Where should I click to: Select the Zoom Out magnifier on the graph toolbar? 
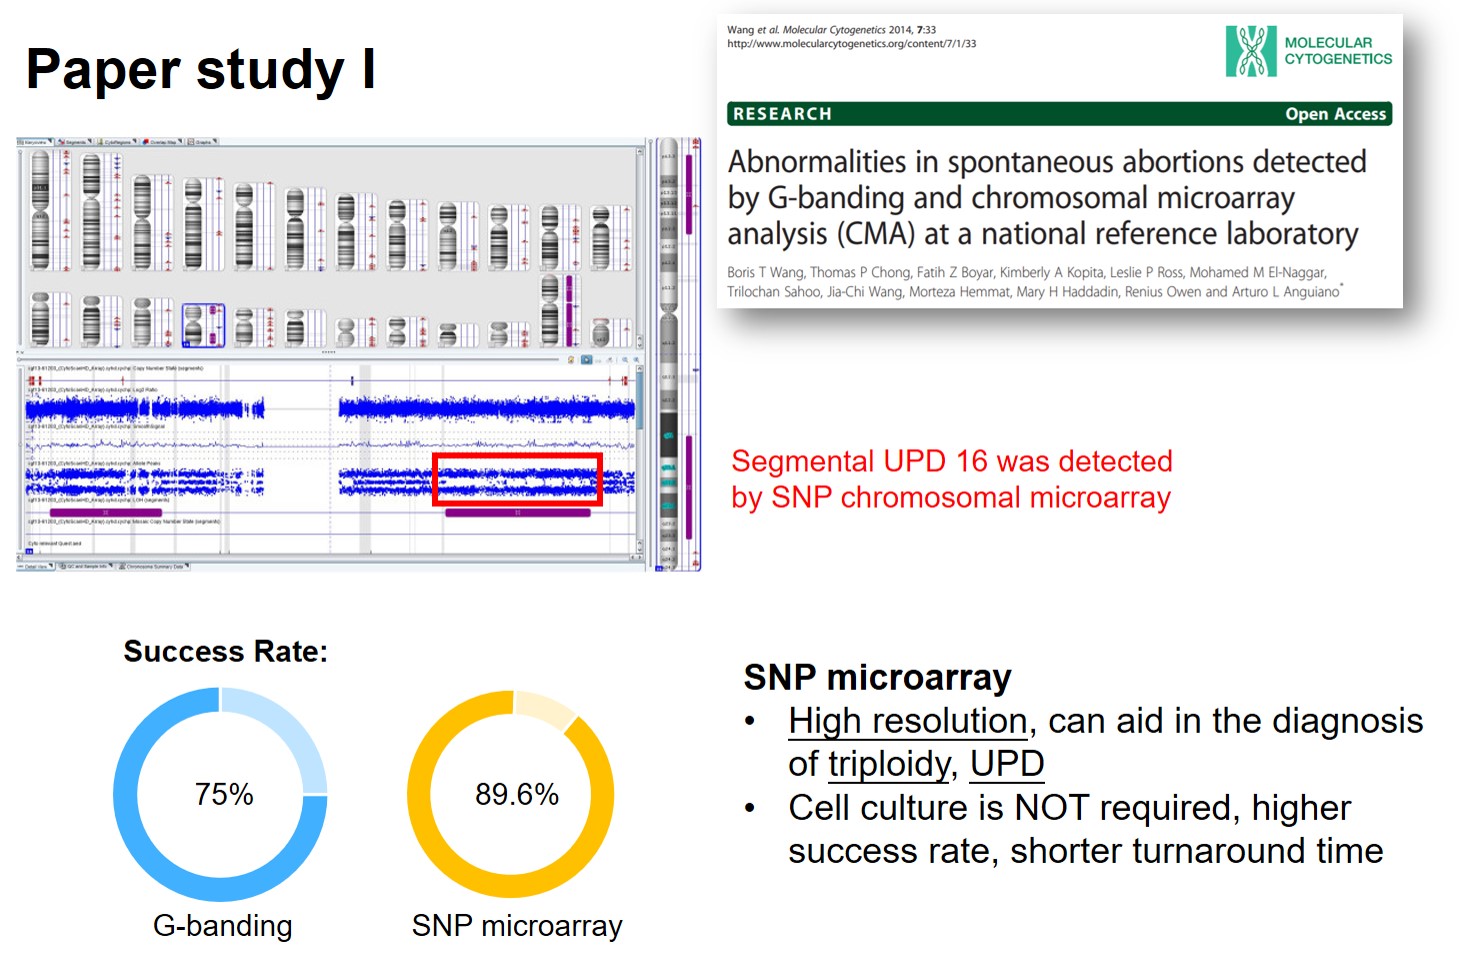(637, 359)
